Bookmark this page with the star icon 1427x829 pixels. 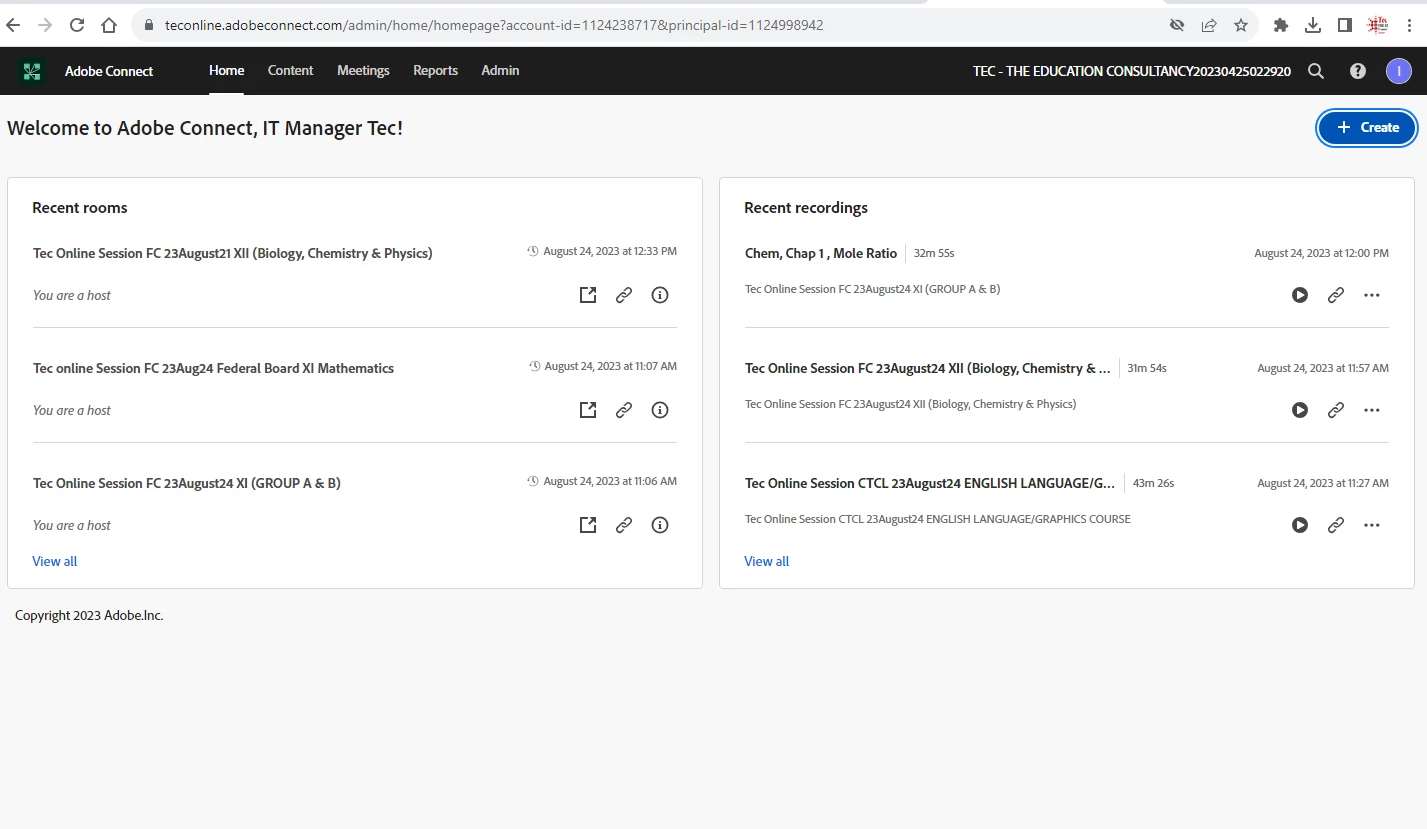(x=1241, y=25)
